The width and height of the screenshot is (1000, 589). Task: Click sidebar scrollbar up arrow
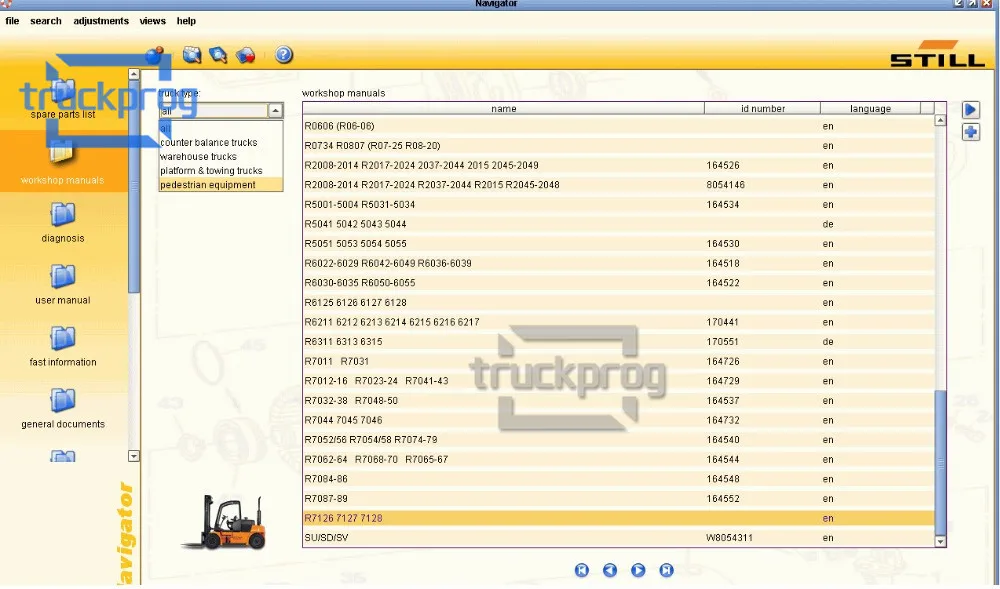pyautogui.click(x=134, y=74)
